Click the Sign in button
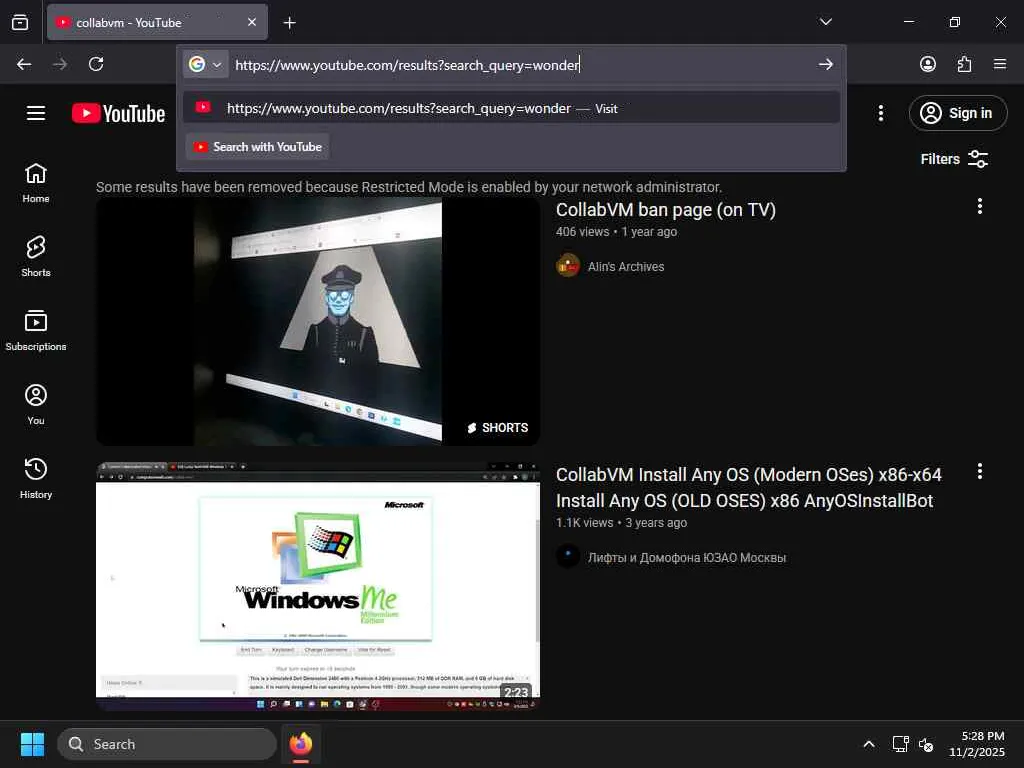 (x=957, y=113)
